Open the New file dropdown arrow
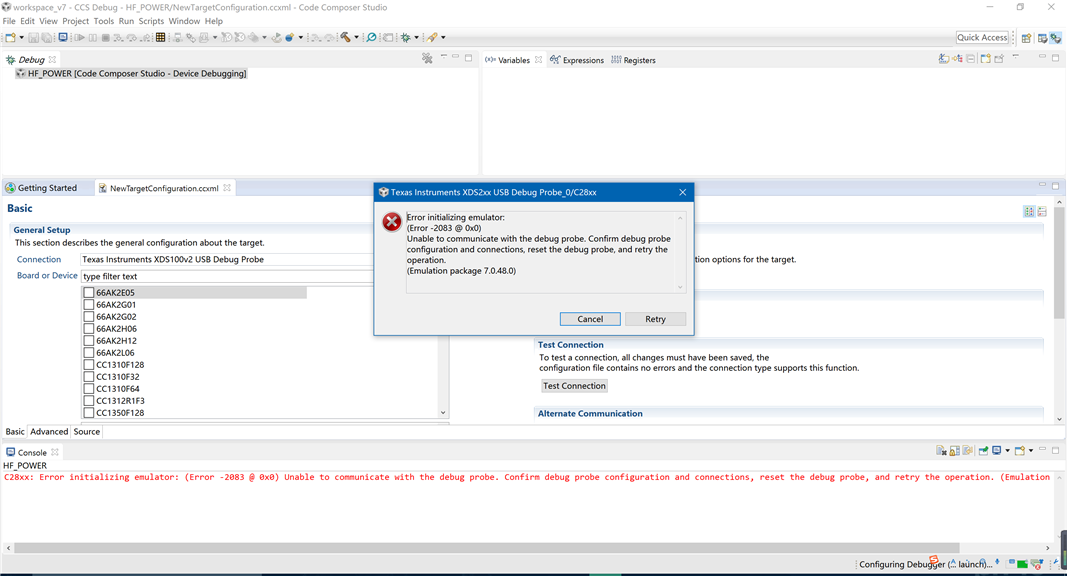The width and height of the screenshot is (1067, 576). [x=22, y=37]
